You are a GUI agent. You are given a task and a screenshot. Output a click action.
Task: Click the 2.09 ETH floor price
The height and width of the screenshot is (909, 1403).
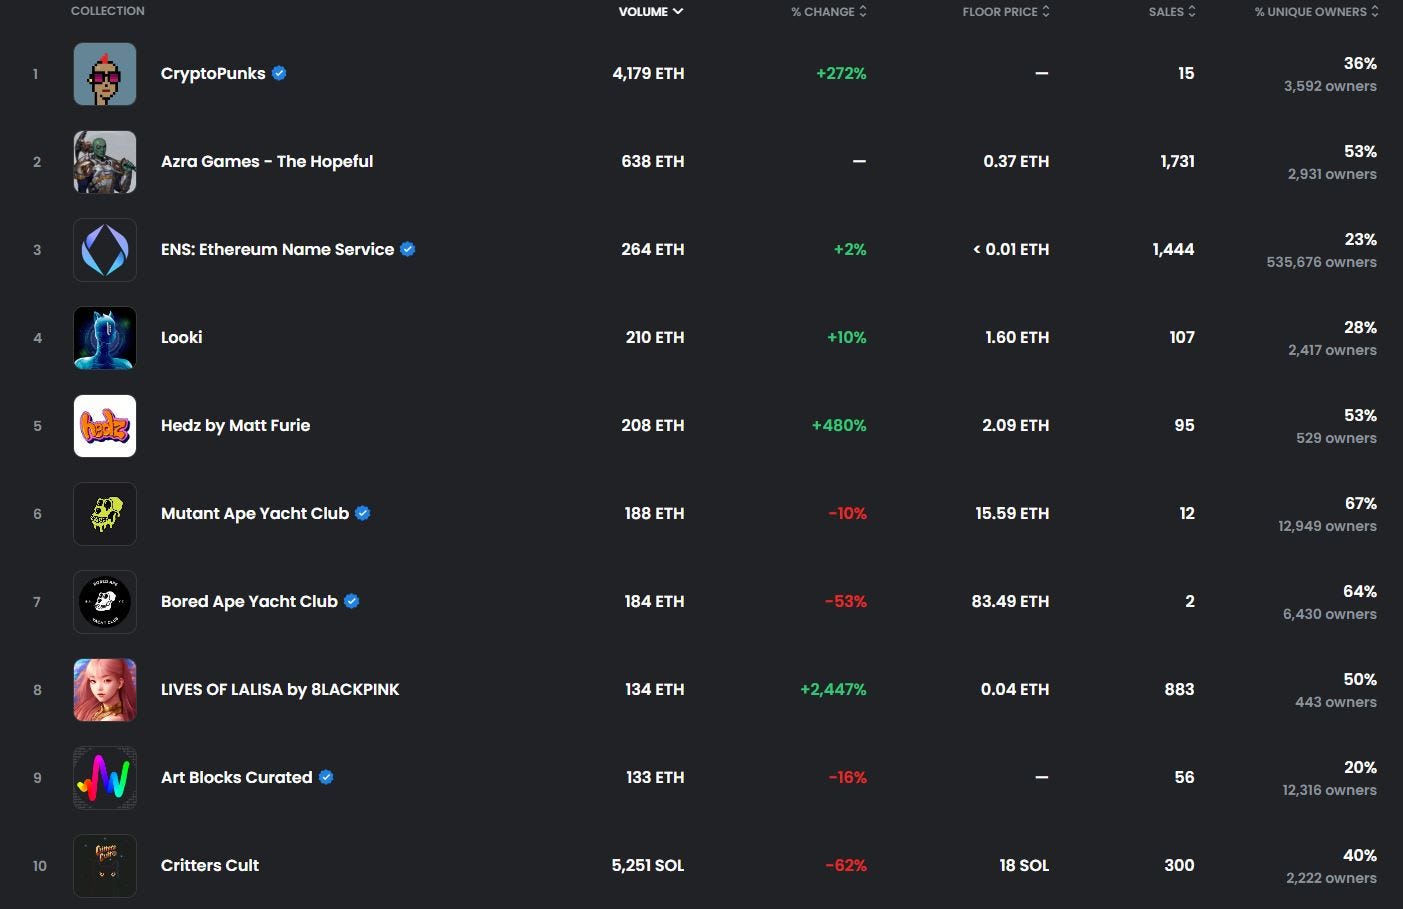[x=1016, y=425]
